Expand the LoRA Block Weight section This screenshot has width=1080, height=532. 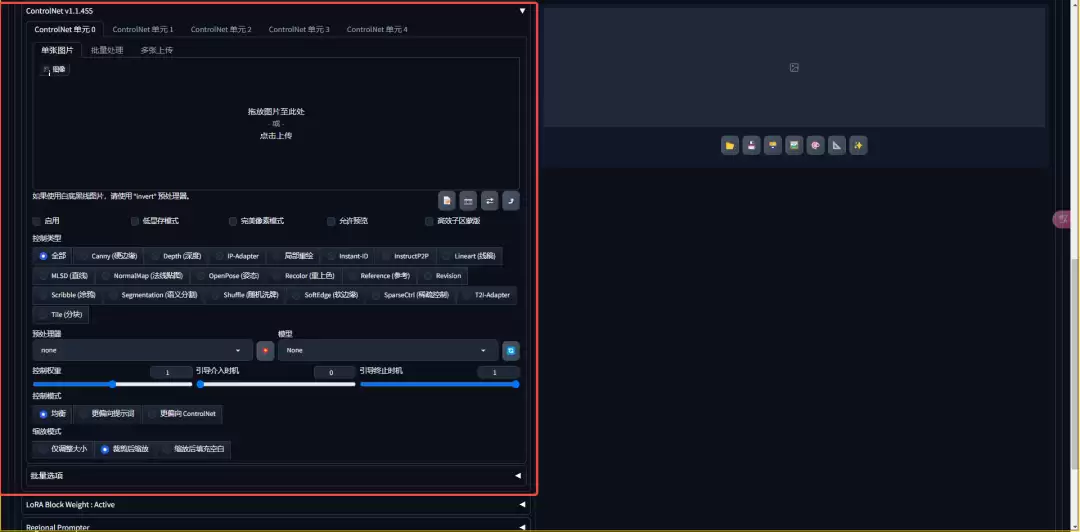click(x=276, y=504)
